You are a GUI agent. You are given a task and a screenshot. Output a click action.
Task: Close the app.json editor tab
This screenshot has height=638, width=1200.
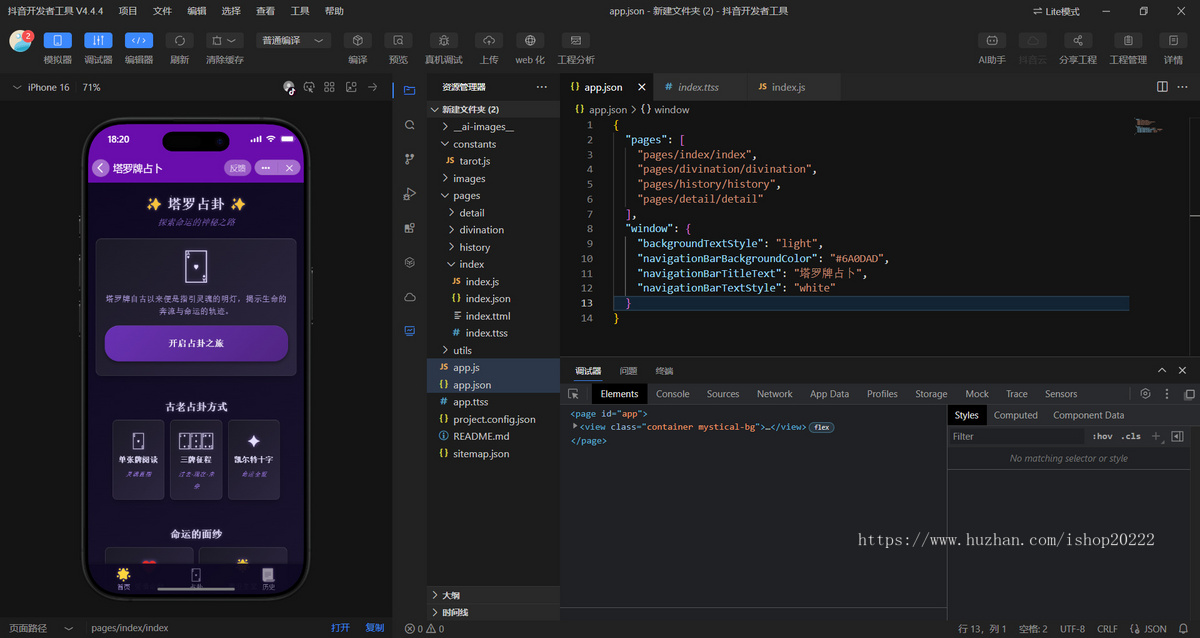(x=642, y=87)
